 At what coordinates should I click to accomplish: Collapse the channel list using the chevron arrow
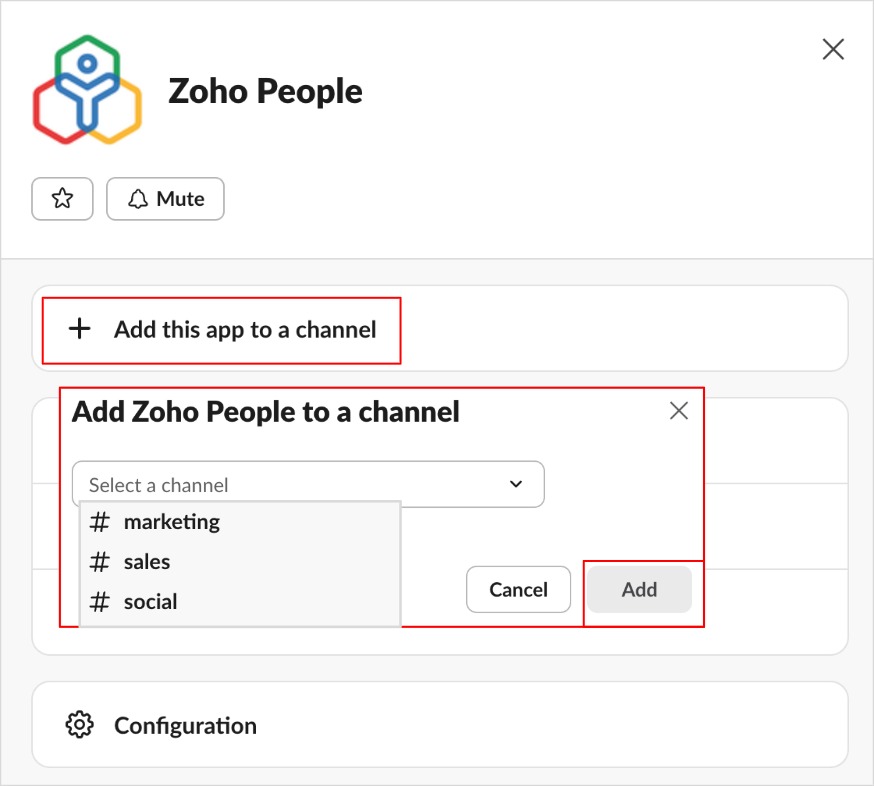pyautogui.click(x=516, y=484)
